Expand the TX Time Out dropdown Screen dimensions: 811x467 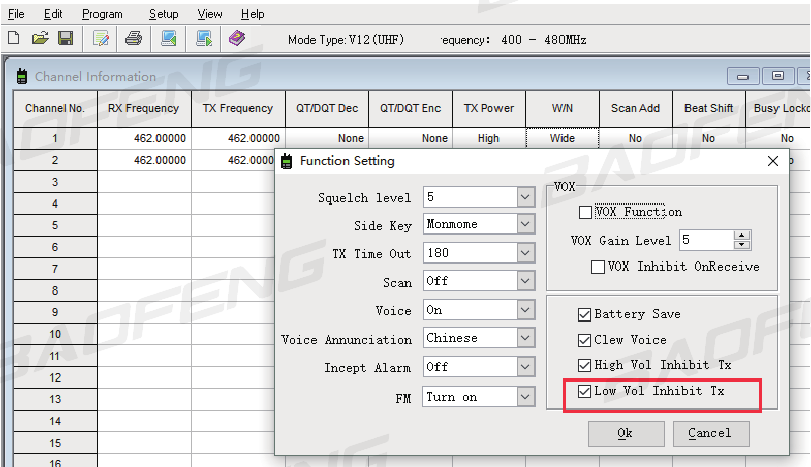(525, 253)
